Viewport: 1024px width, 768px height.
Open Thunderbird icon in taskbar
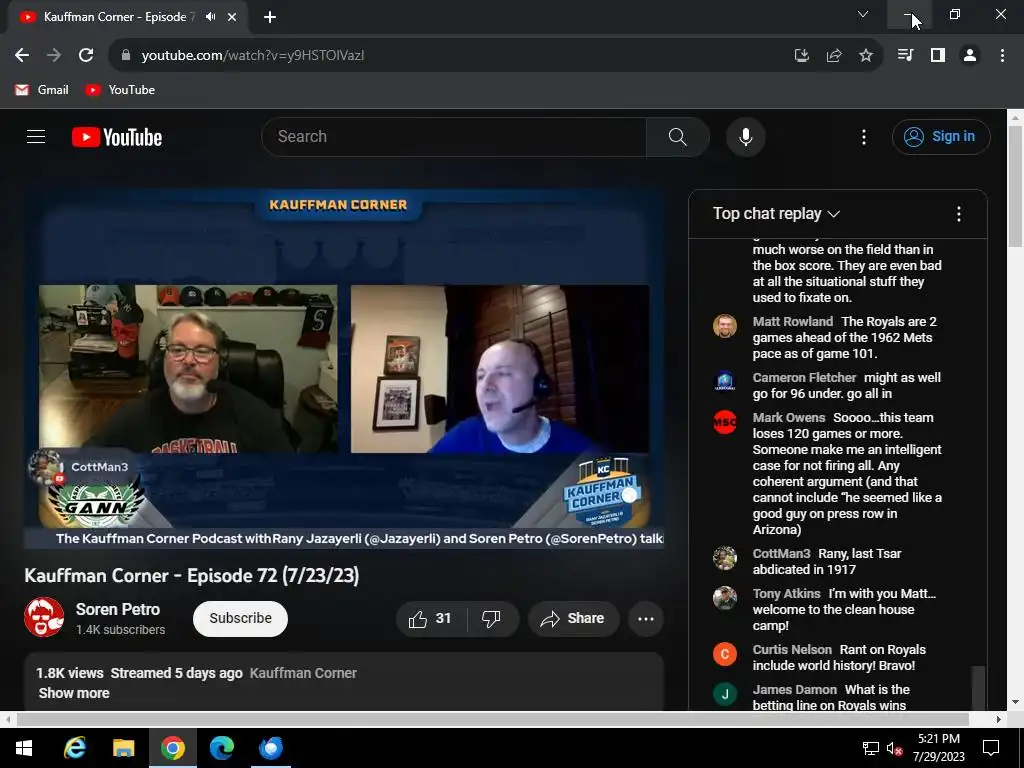pos(270,748)
